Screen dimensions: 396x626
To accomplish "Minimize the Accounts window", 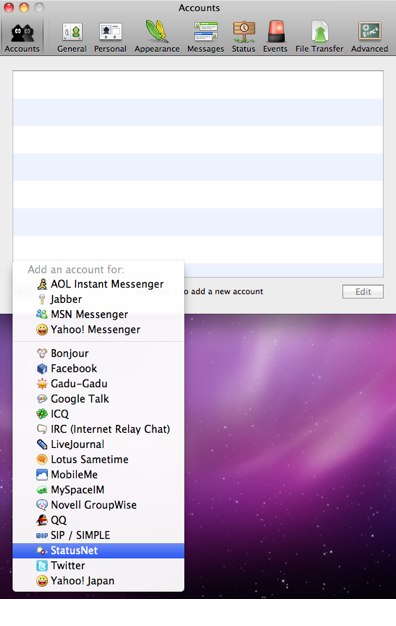I will point(24,7).
